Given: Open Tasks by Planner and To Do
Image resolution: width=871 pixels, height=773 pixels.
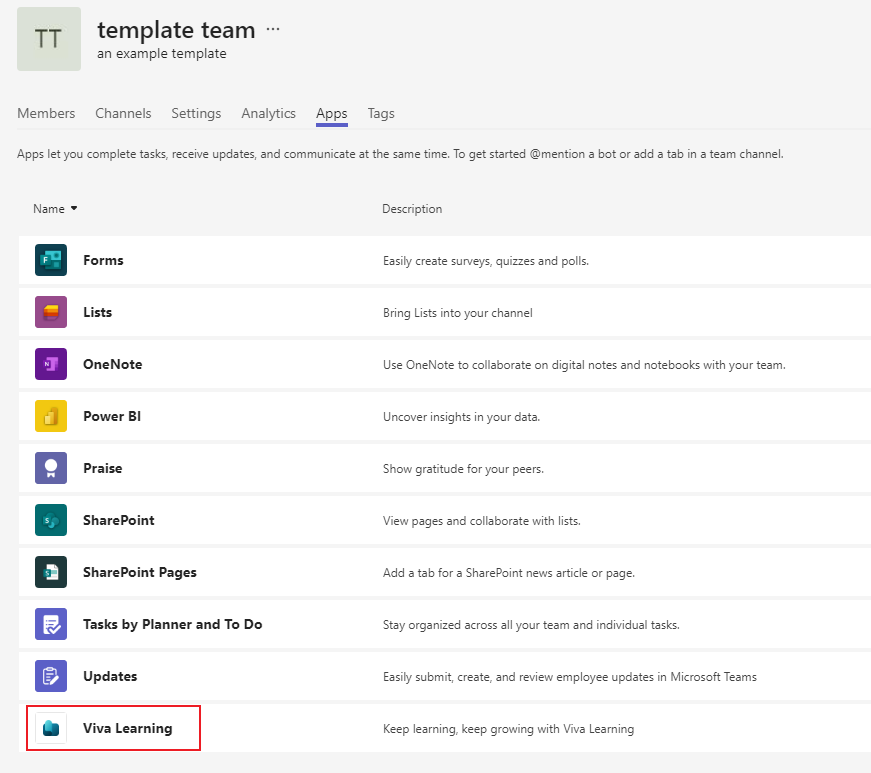Looking at the screenshot, I should pyautogui.click(x=173, y=624).
